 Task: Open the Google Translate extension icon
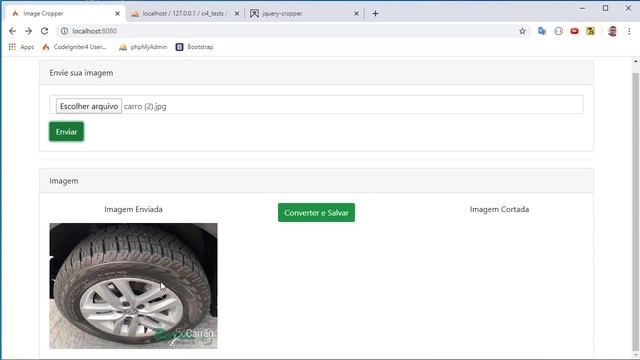pyautogui.click(x=542, y=31)
